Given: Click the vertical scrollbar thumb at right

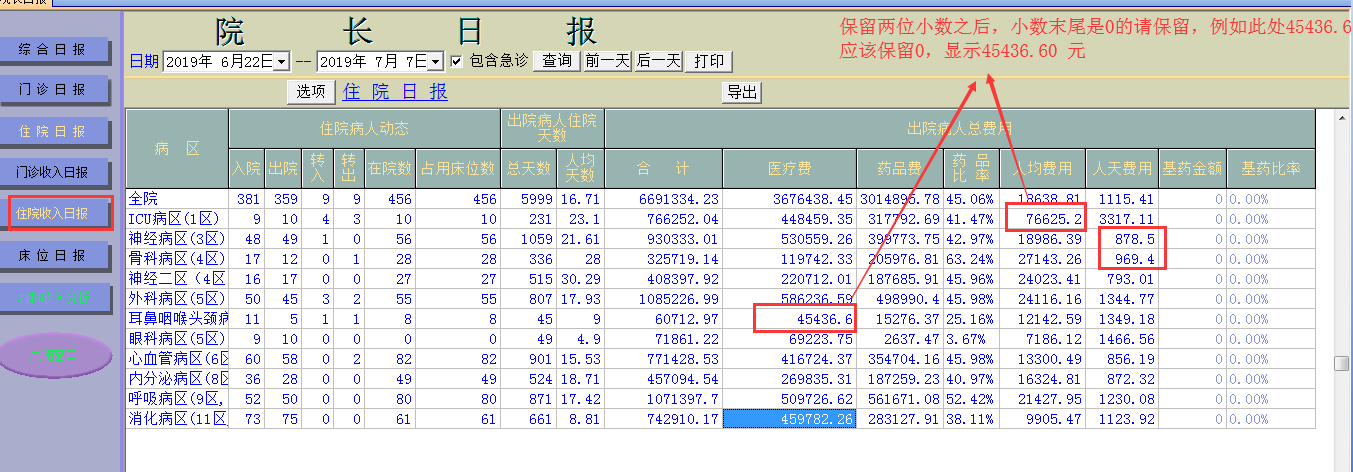Looking at the screenshot, I should 1343,363.
